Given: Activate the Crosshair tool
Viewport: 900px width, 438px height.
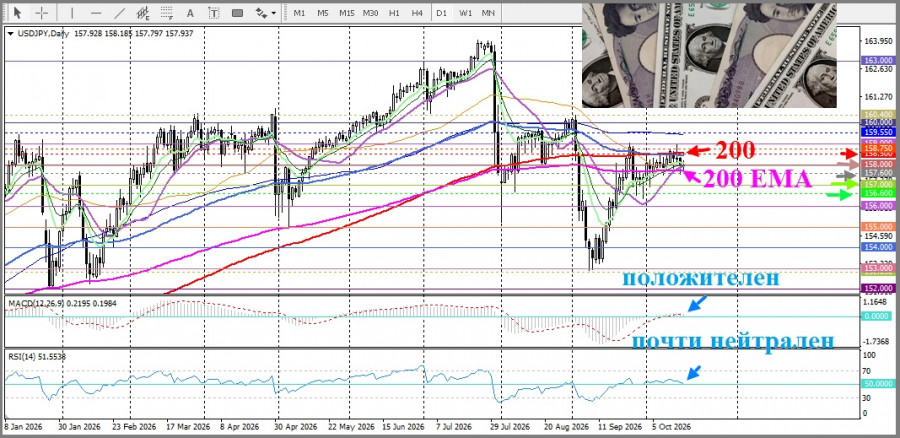Looking at the screenshot, I should pyautogui.click(x=42, y=12).
